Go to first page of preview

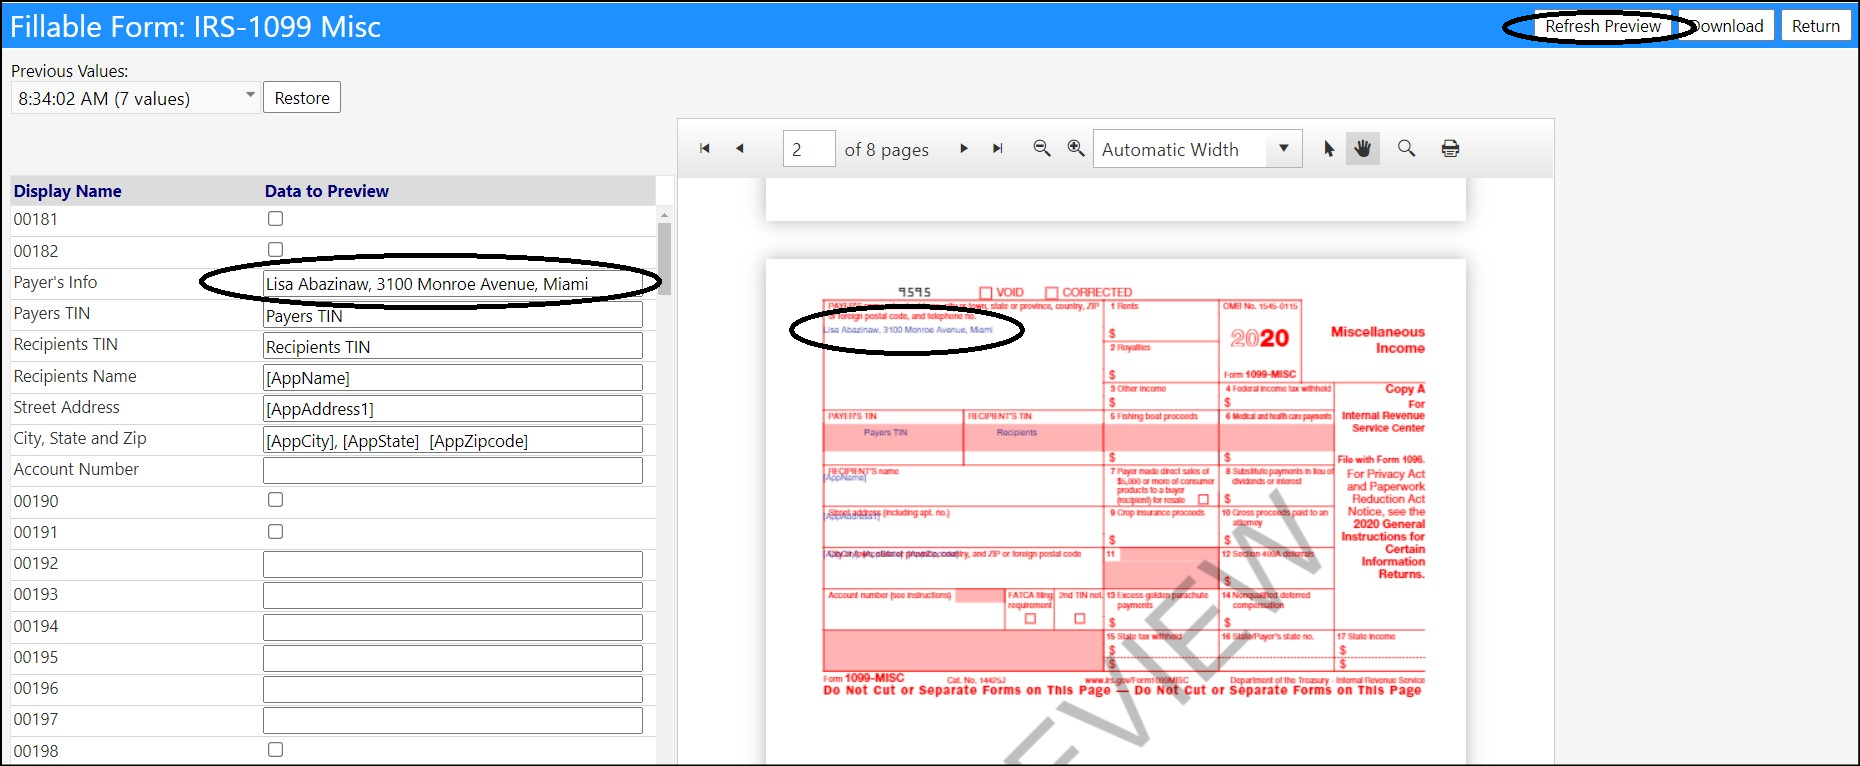705,149
